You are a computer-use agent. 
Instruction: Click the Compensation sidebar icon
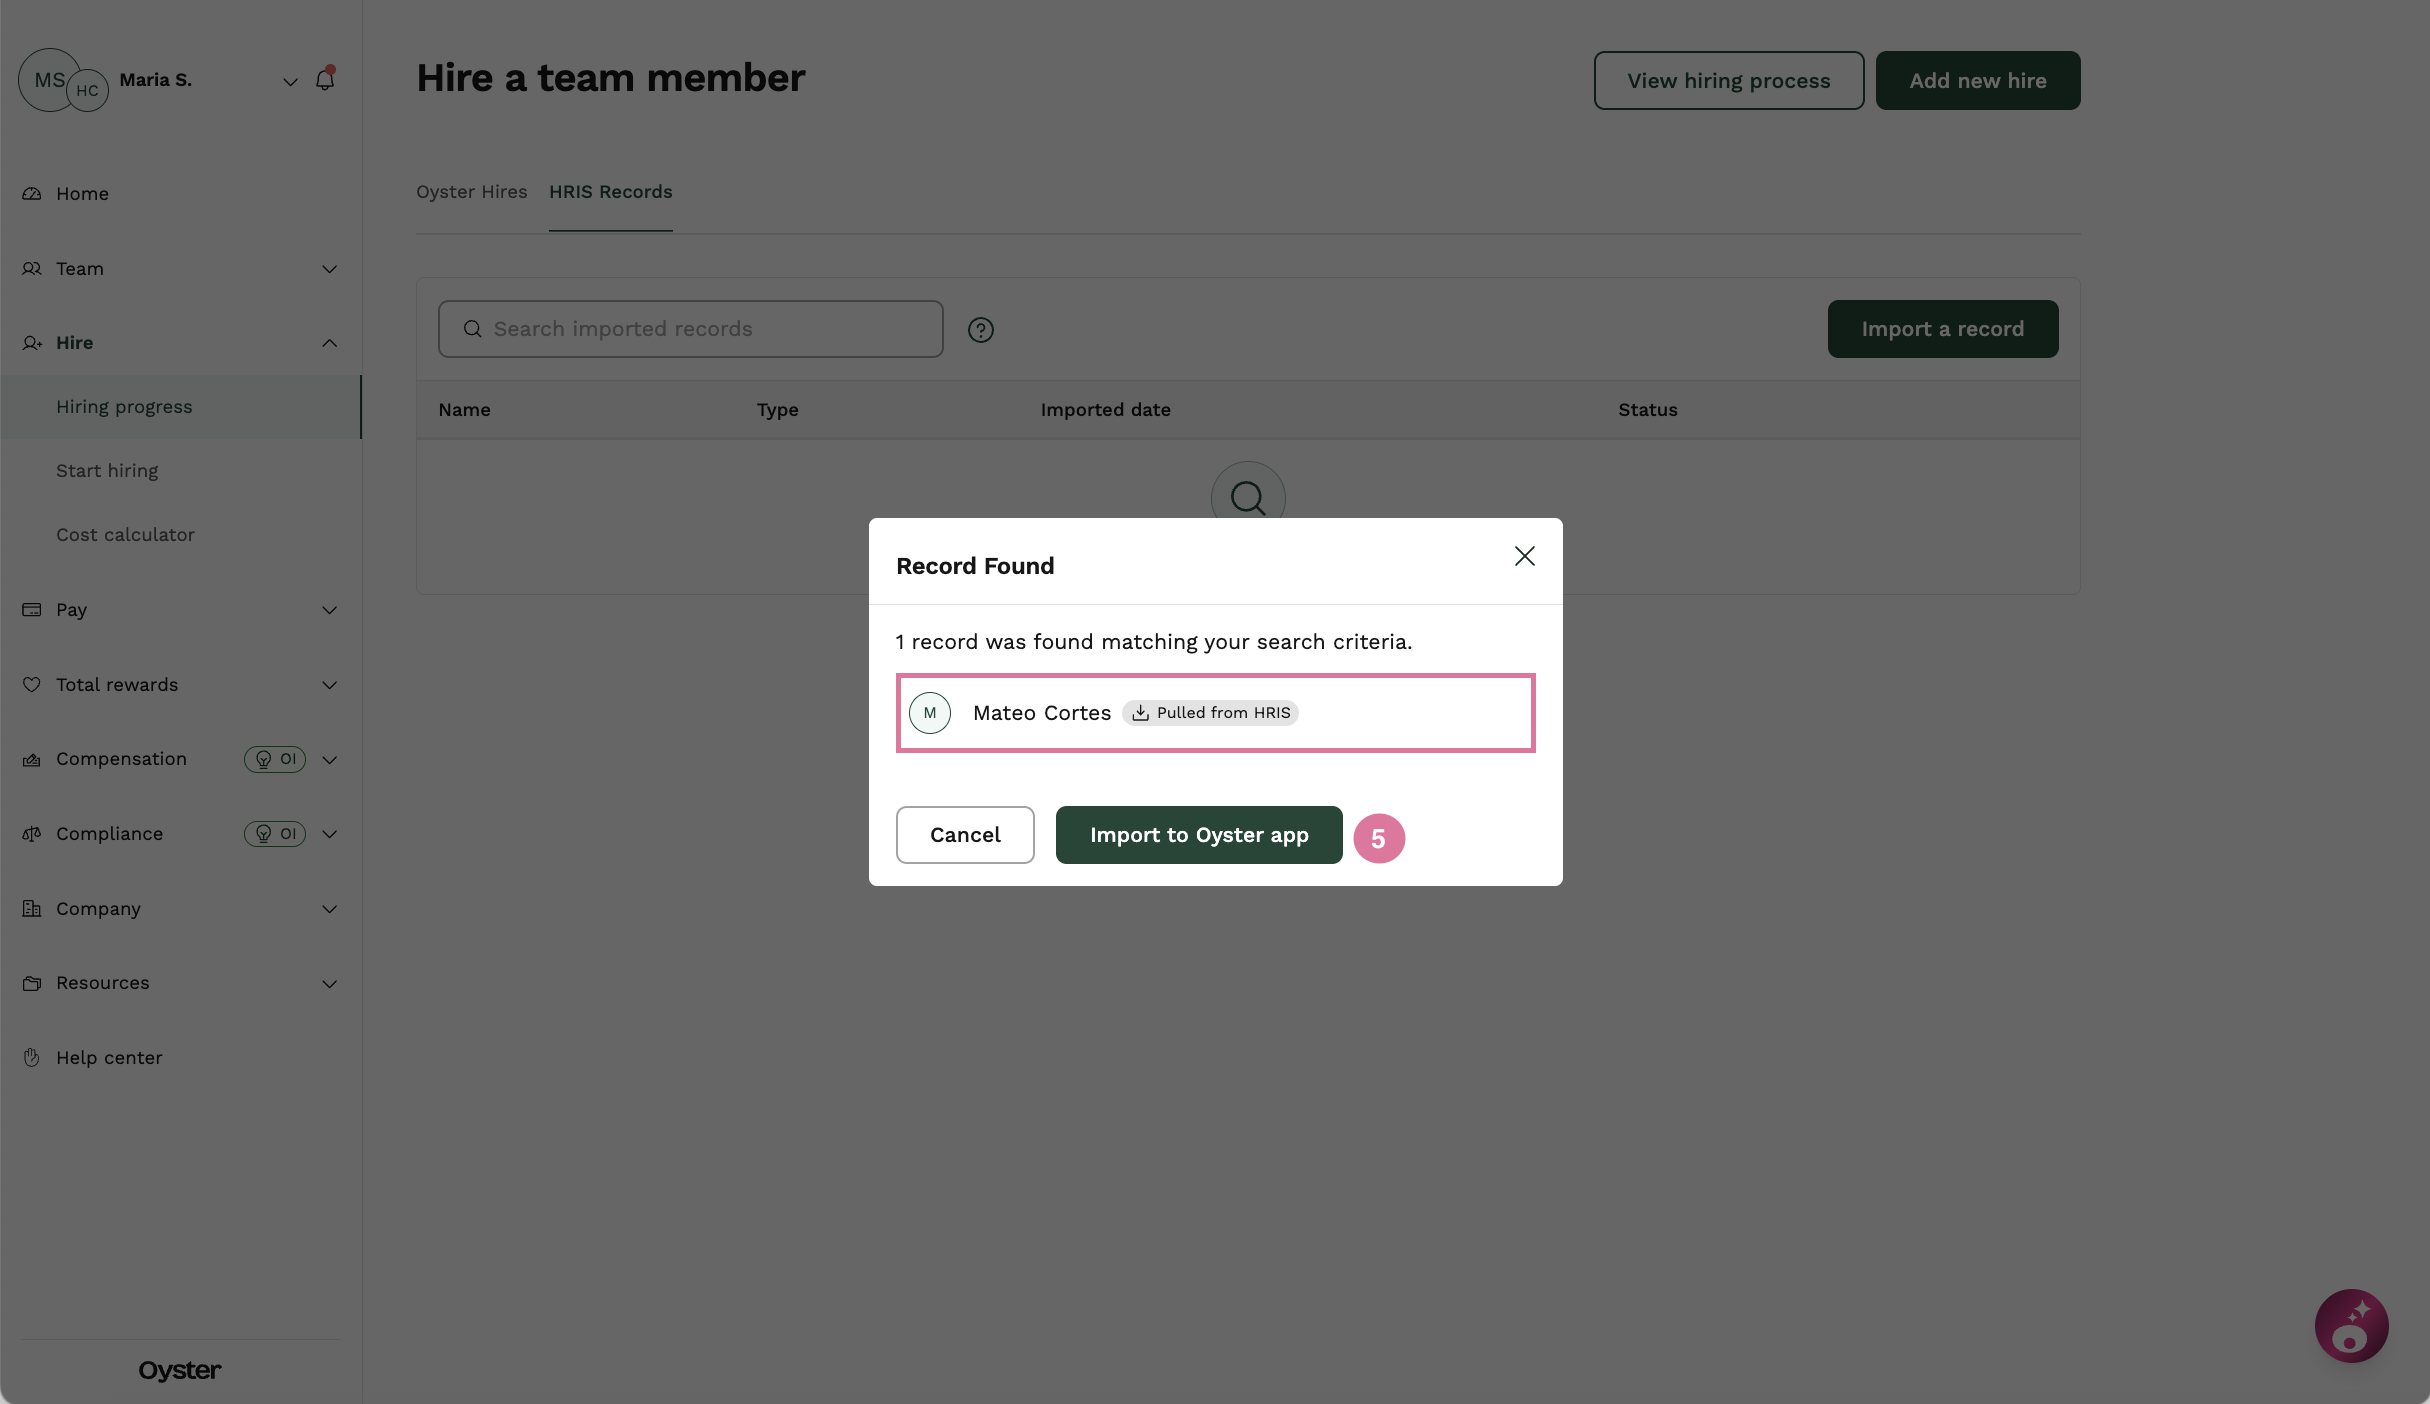[x=31, y=759]
